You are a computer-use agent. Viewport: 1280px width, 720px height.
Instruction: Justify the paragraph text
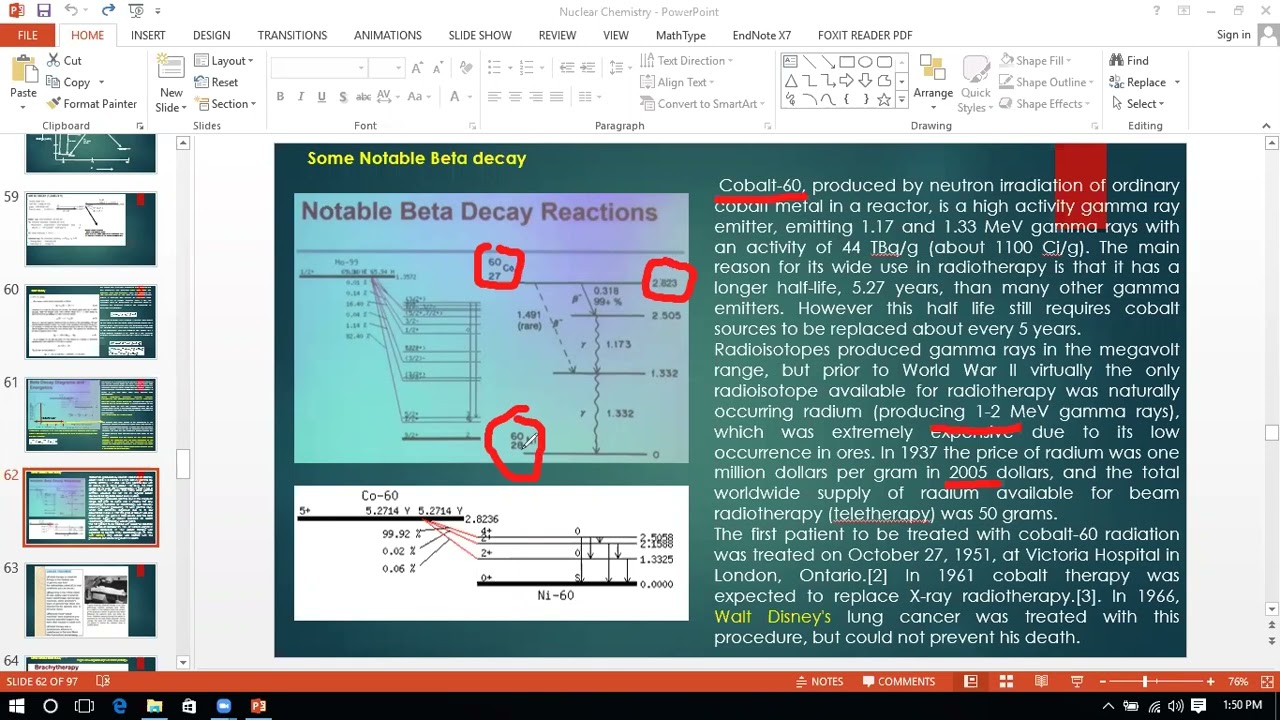[x=557, y=97]
